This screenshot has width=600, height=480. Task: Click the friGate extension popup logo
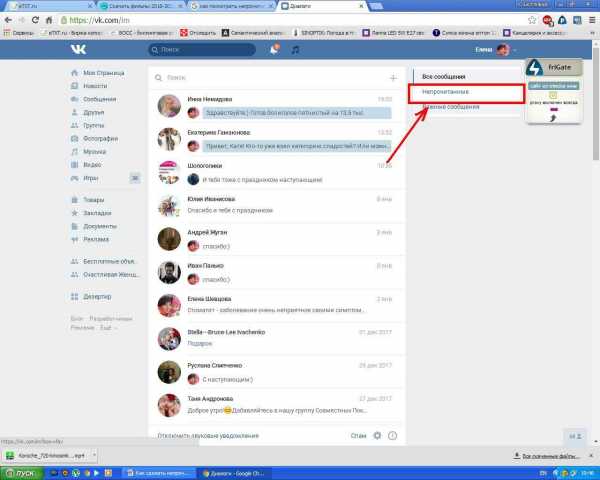[534, 67]
